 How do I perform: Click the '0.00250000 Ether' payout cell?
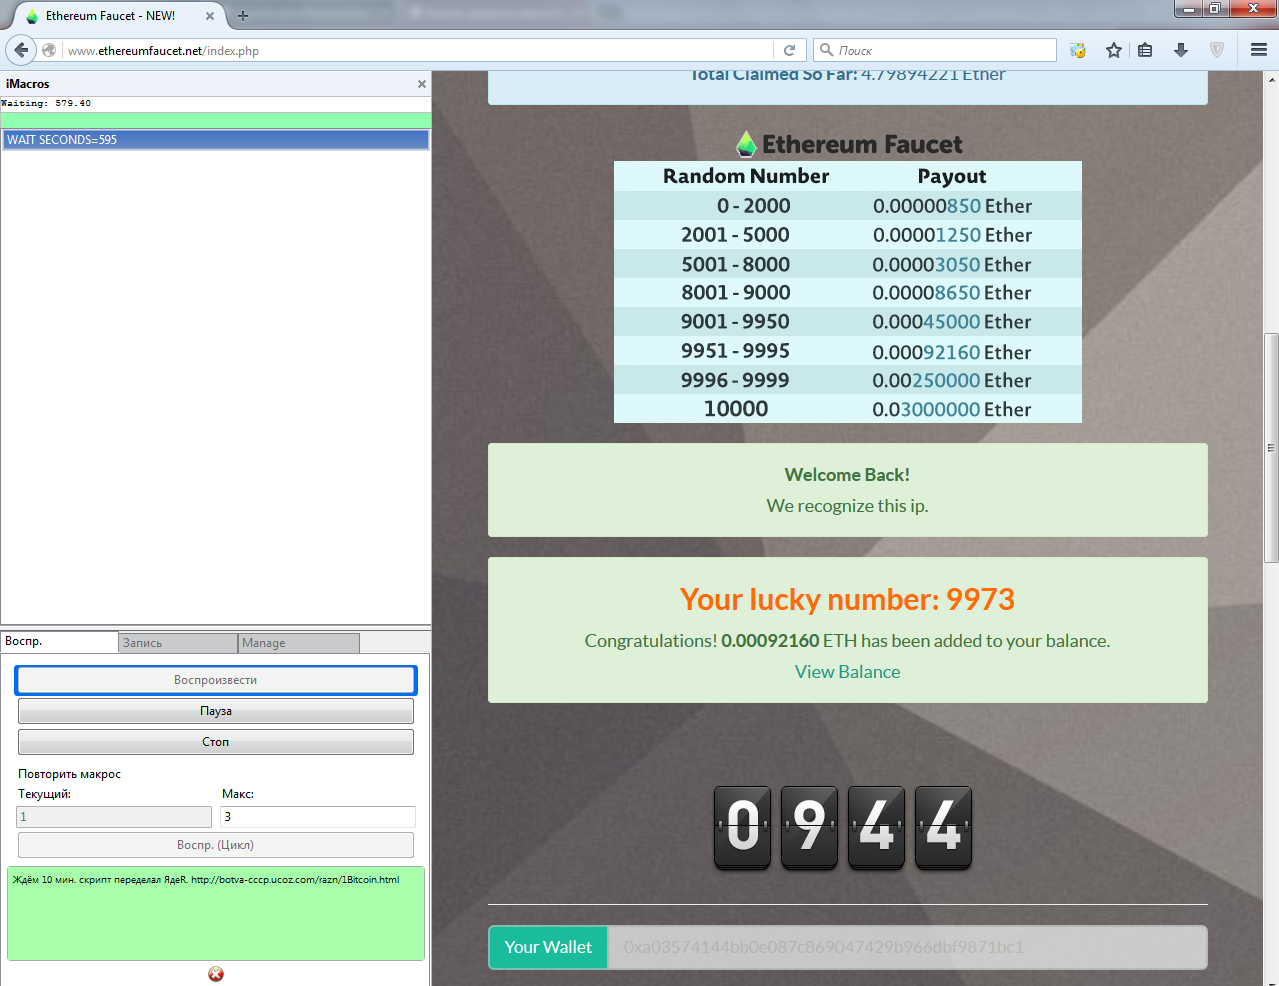(952, 380)
